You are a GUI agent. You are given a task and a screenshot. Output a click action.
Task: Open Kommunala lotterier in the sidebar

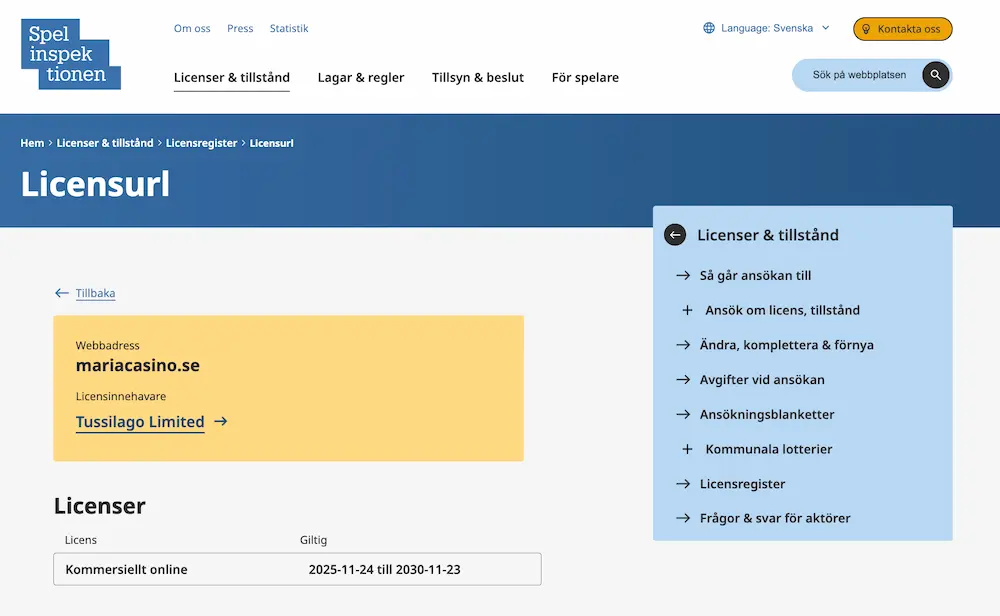click(x=768, y=450)
